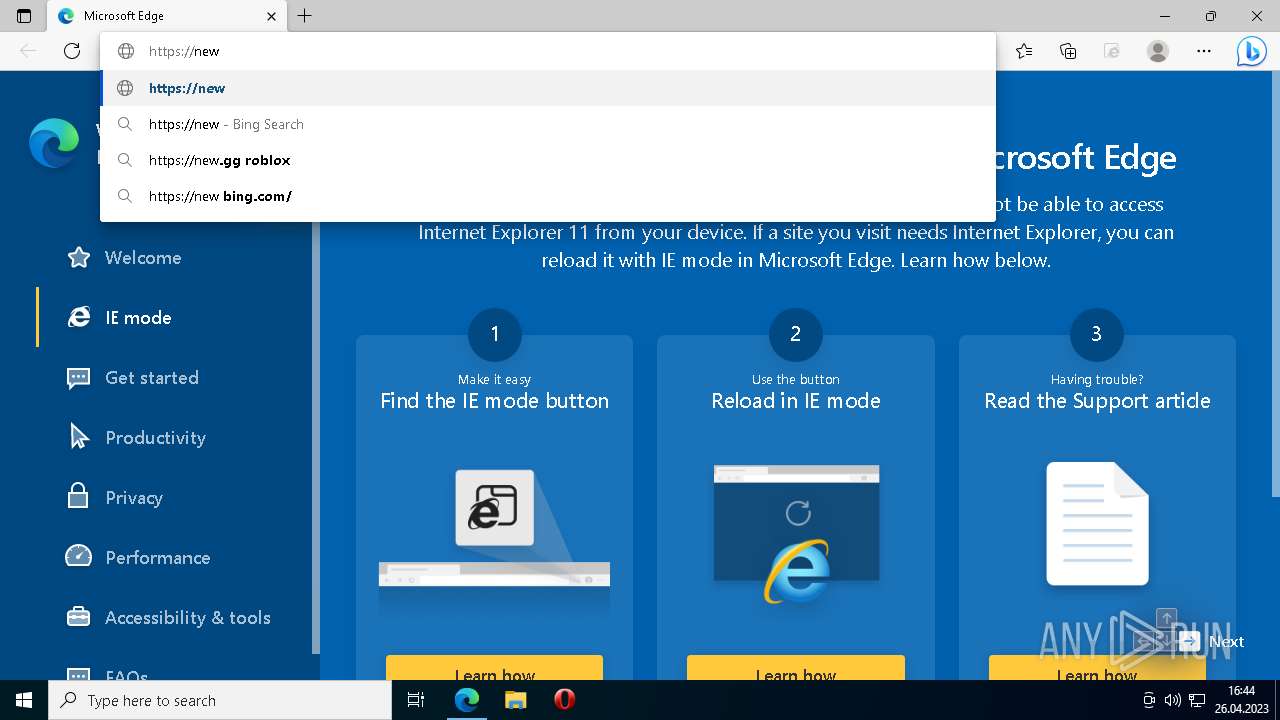Click step number 3 circle
This screenshot has height=720, width=1280.
coord(1097,334)
